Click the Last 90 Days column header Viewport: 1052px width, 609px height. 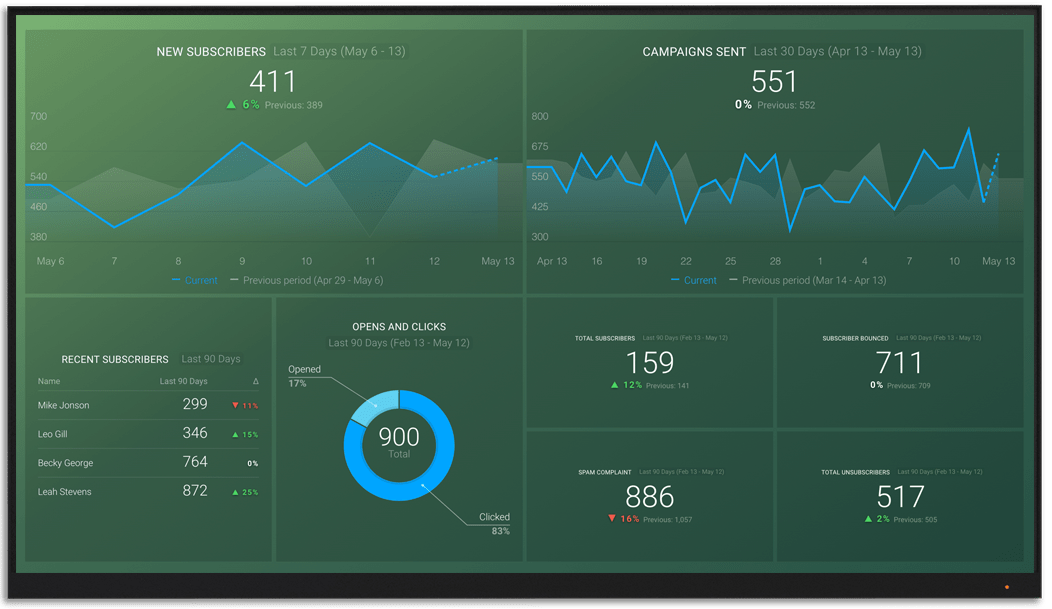[x=184, y=381]
